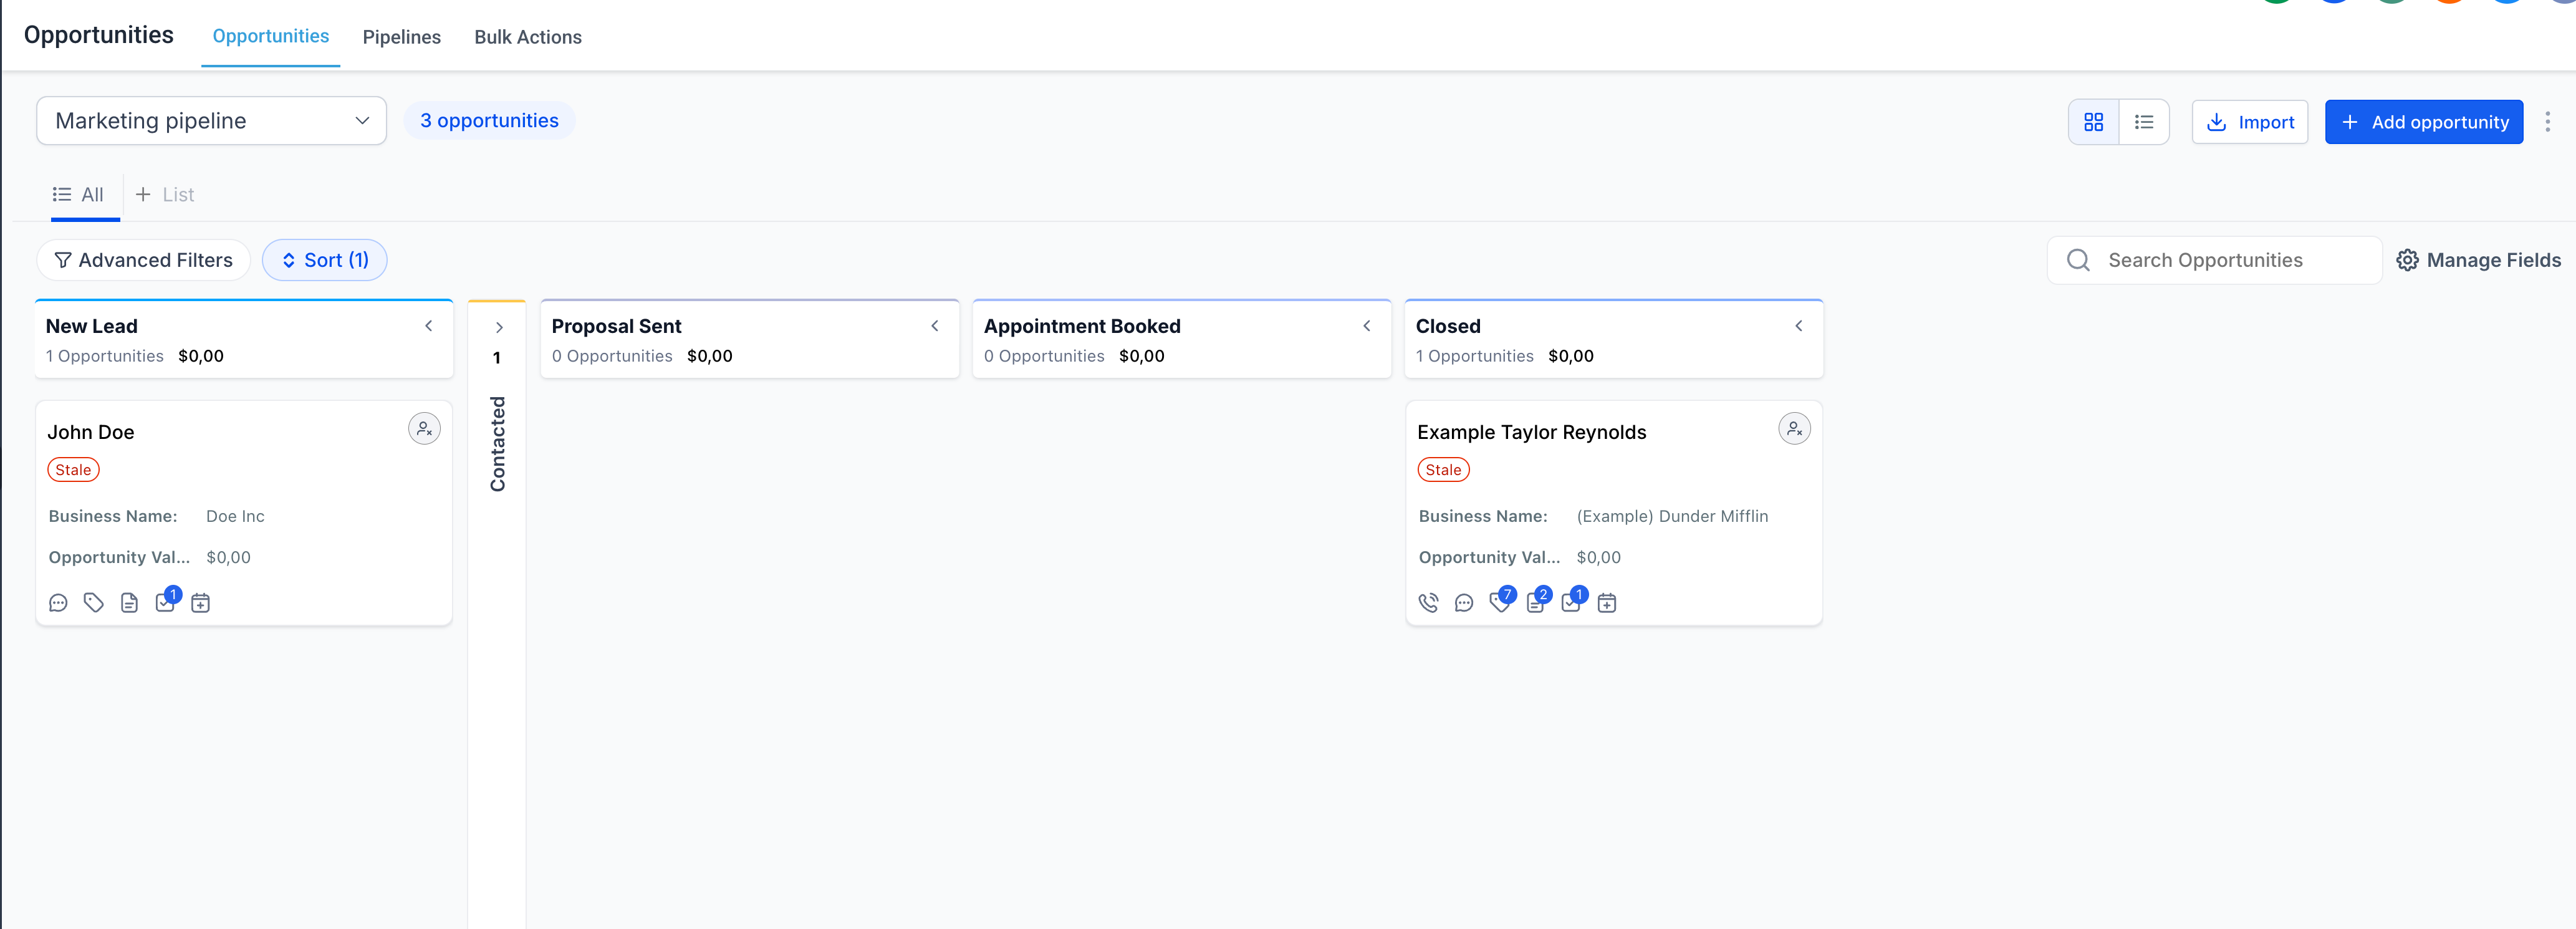Open notes icon on John Doe card
2576x929 pixels.
click(x=129, y=603)
